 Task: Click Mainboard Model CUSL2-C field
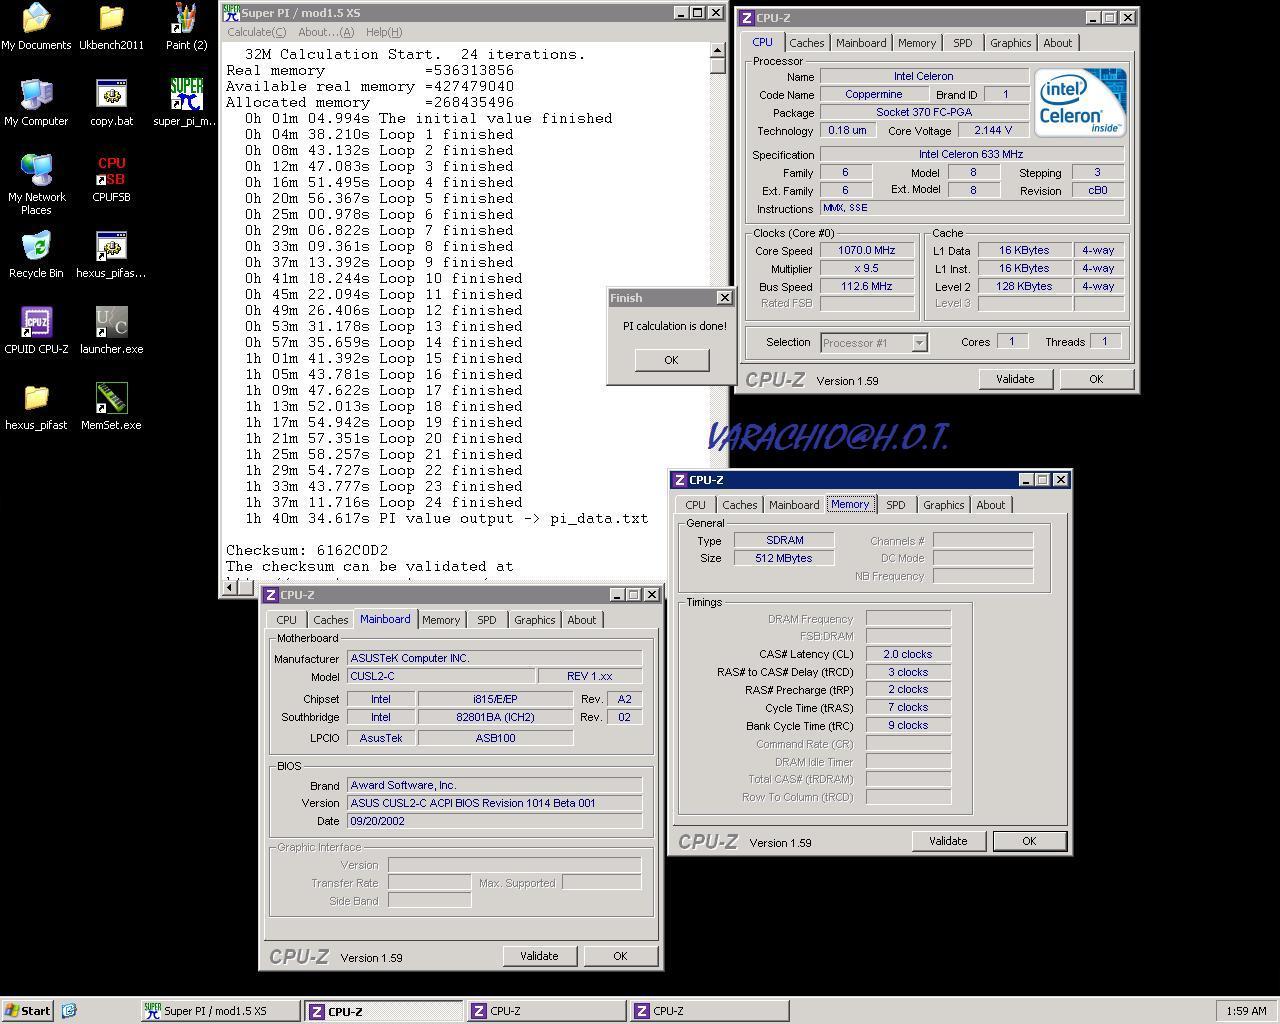[x=440, y=676]
